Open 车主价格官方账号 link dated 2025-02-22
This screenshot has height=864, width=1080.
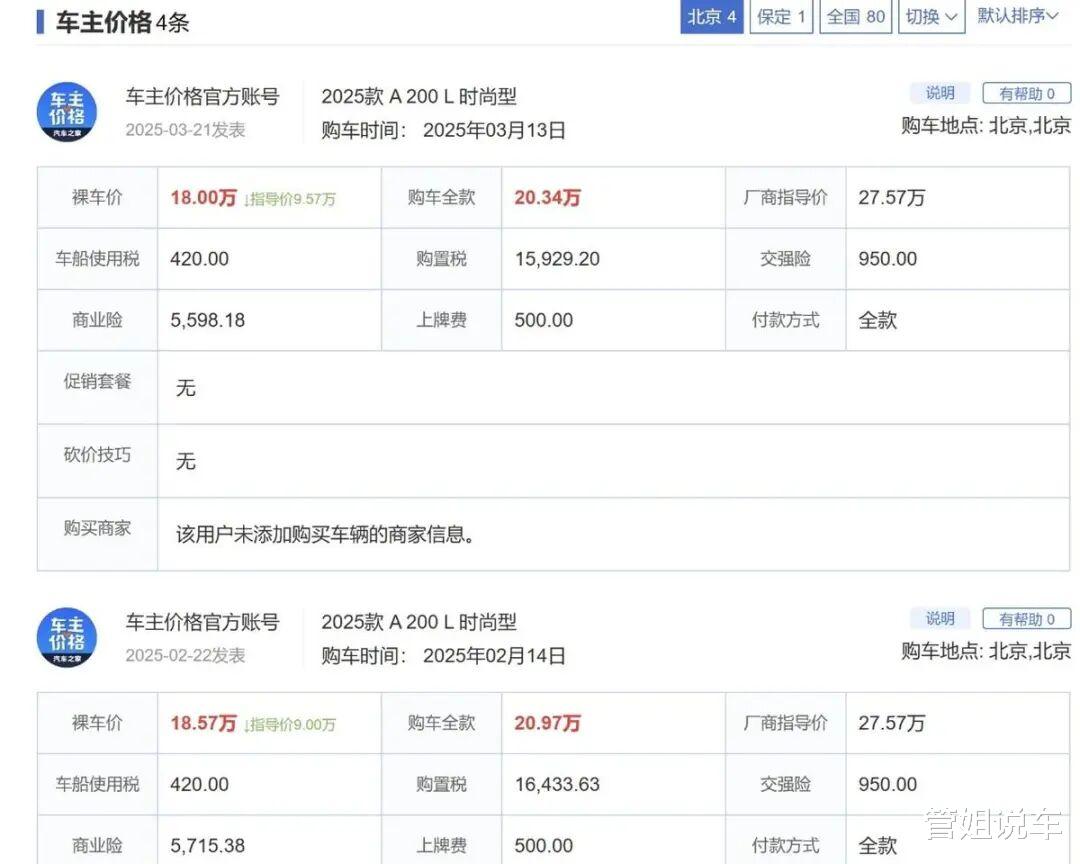point(202,622)
